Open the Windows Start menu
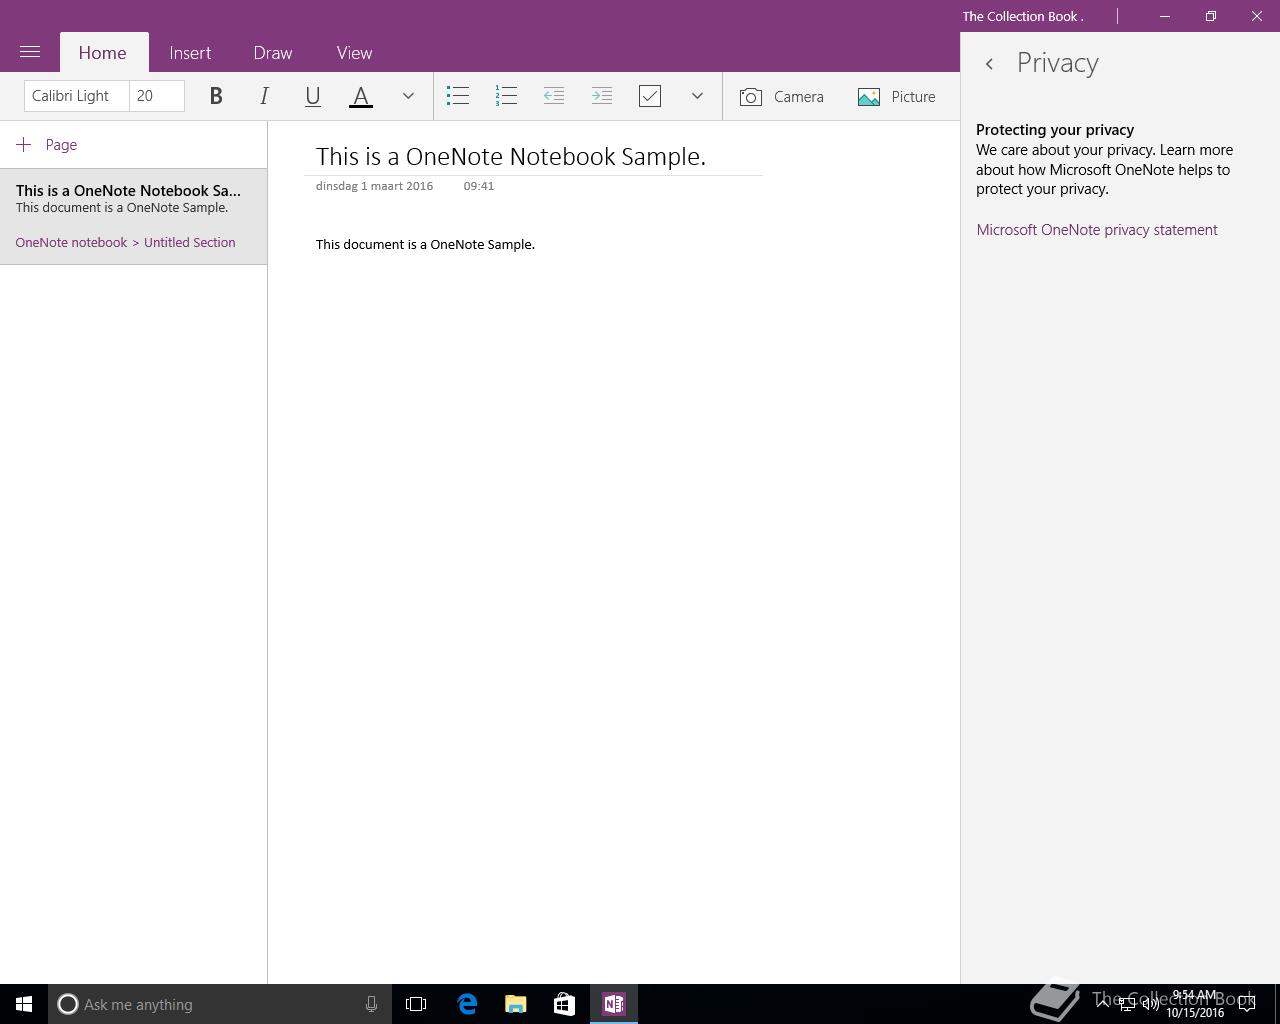 coord(24,1004)
